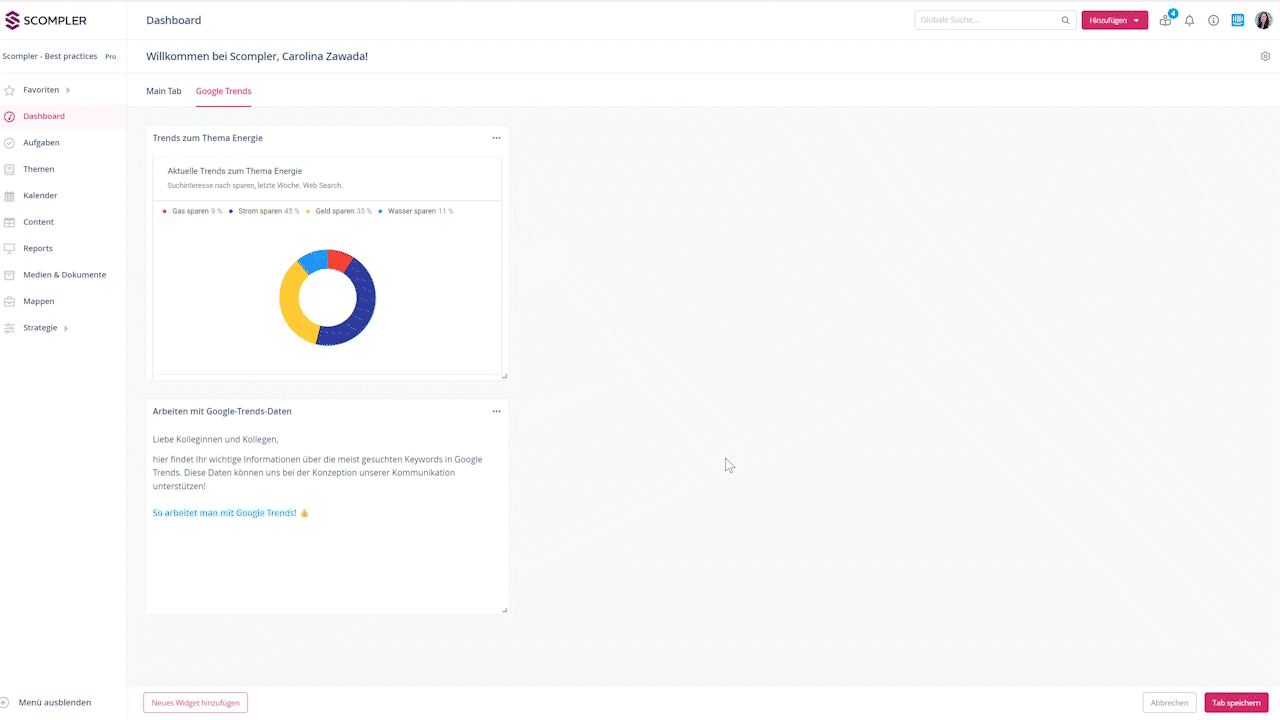Open the dashboard settings gear
Viewport: 1280px width, 720px height.
[x=1265, y=57]
